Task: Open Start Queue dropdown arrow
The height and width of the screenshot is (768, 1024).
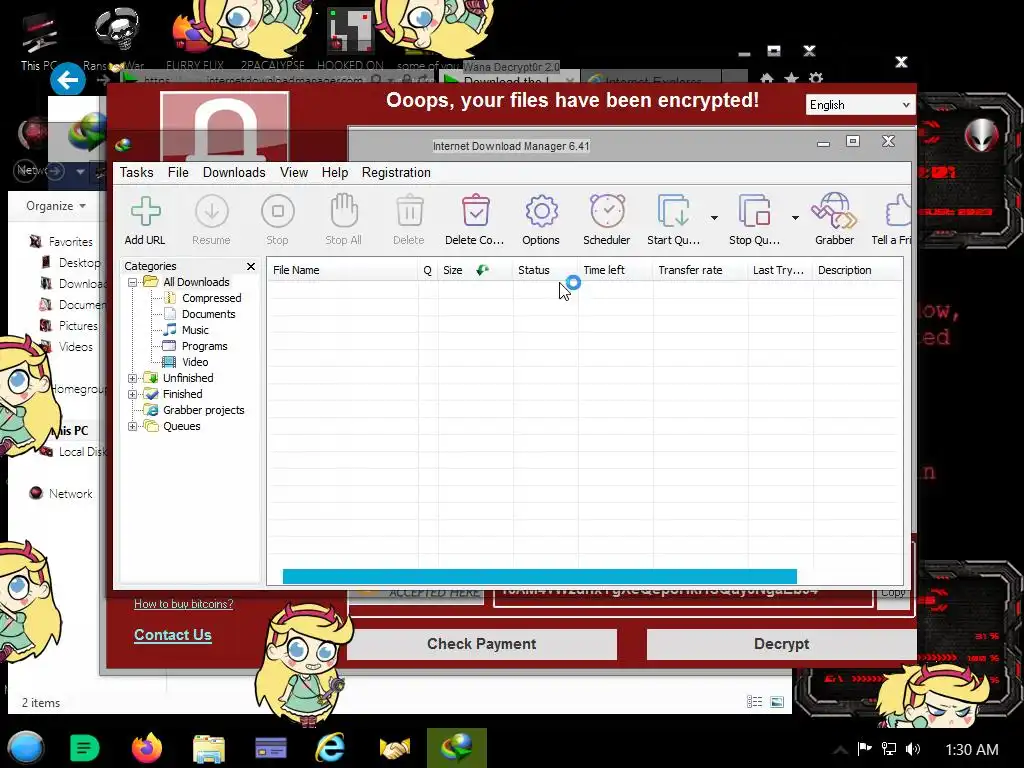Action: tap(714, 217)
